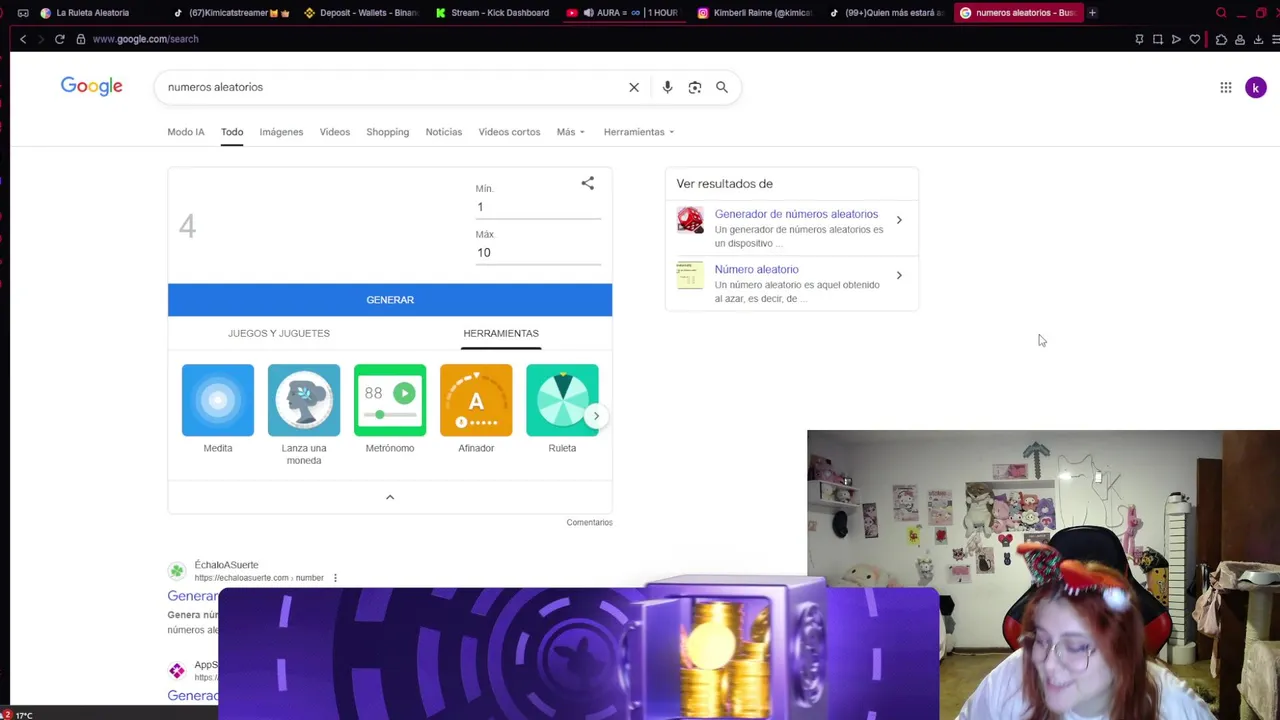
Task: Click the metronome tempo slider
Action: coord(390,414)
